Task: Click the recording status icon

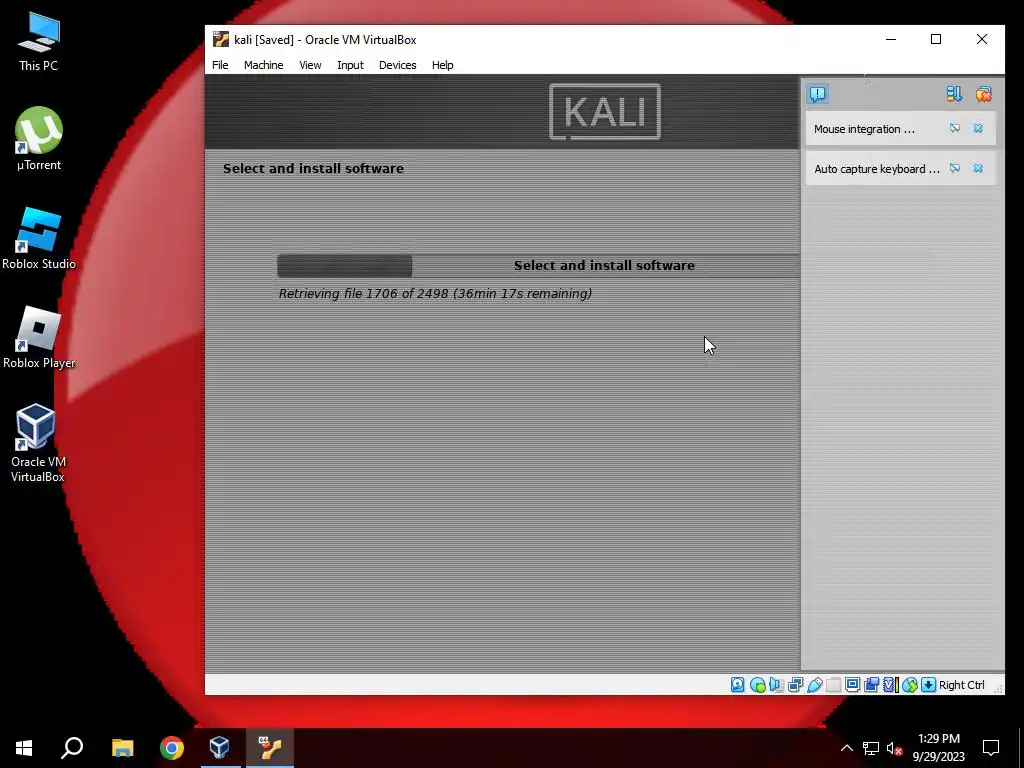Action: pyautogui.click(x=871, y=684)
